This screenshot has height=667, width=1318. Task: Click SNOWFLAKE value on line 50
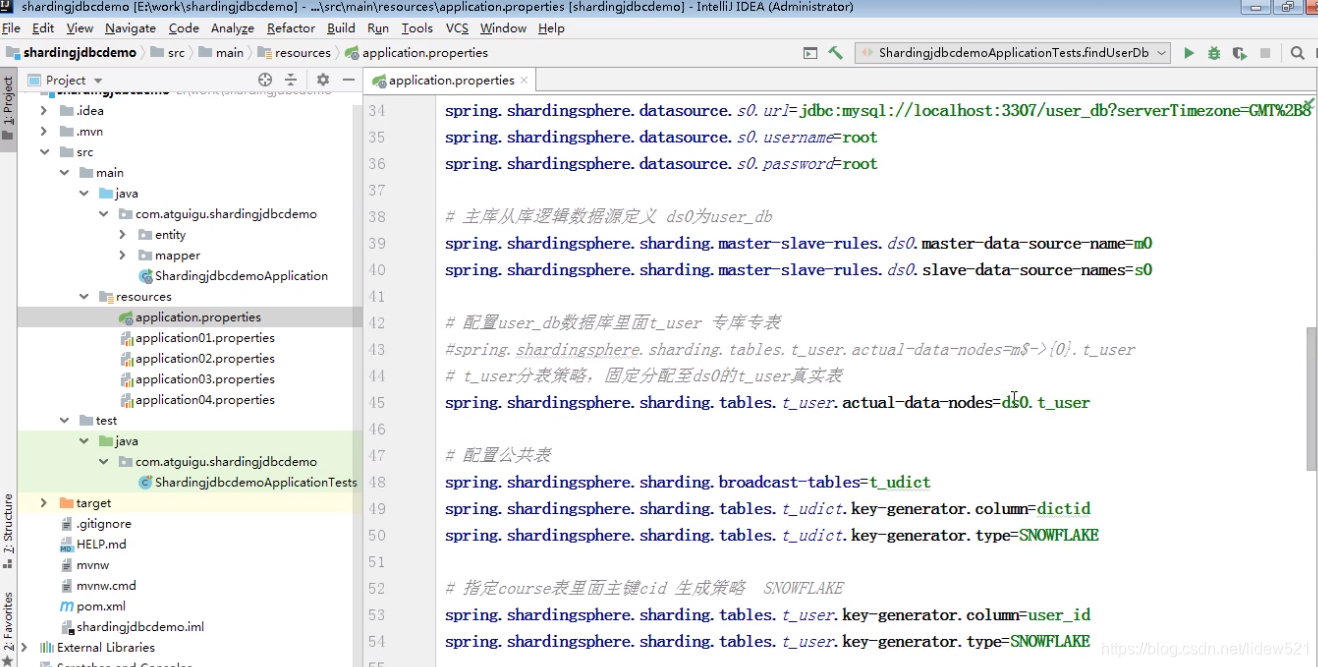click(x=1059, y=535)
